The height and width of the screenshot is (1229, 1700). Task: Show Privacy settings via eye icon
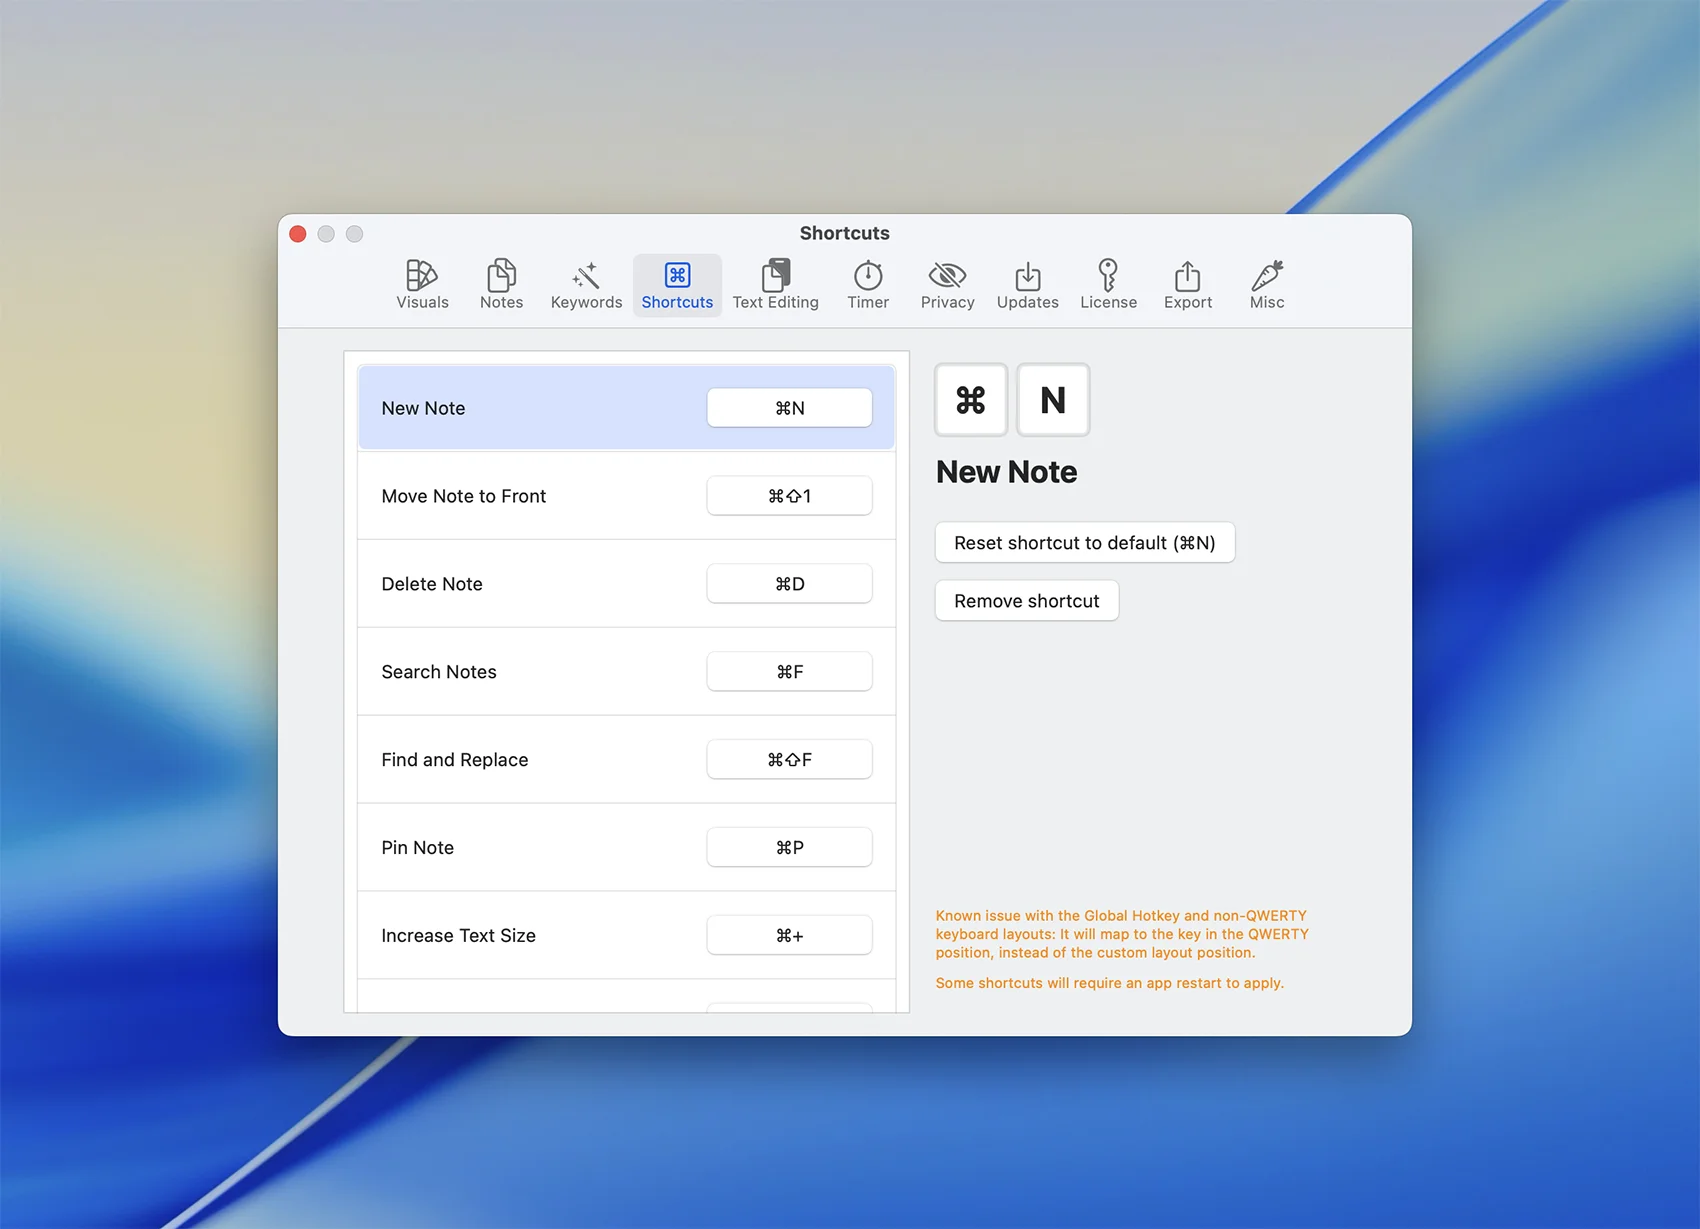pyautogui.click(x=947, y=285)
